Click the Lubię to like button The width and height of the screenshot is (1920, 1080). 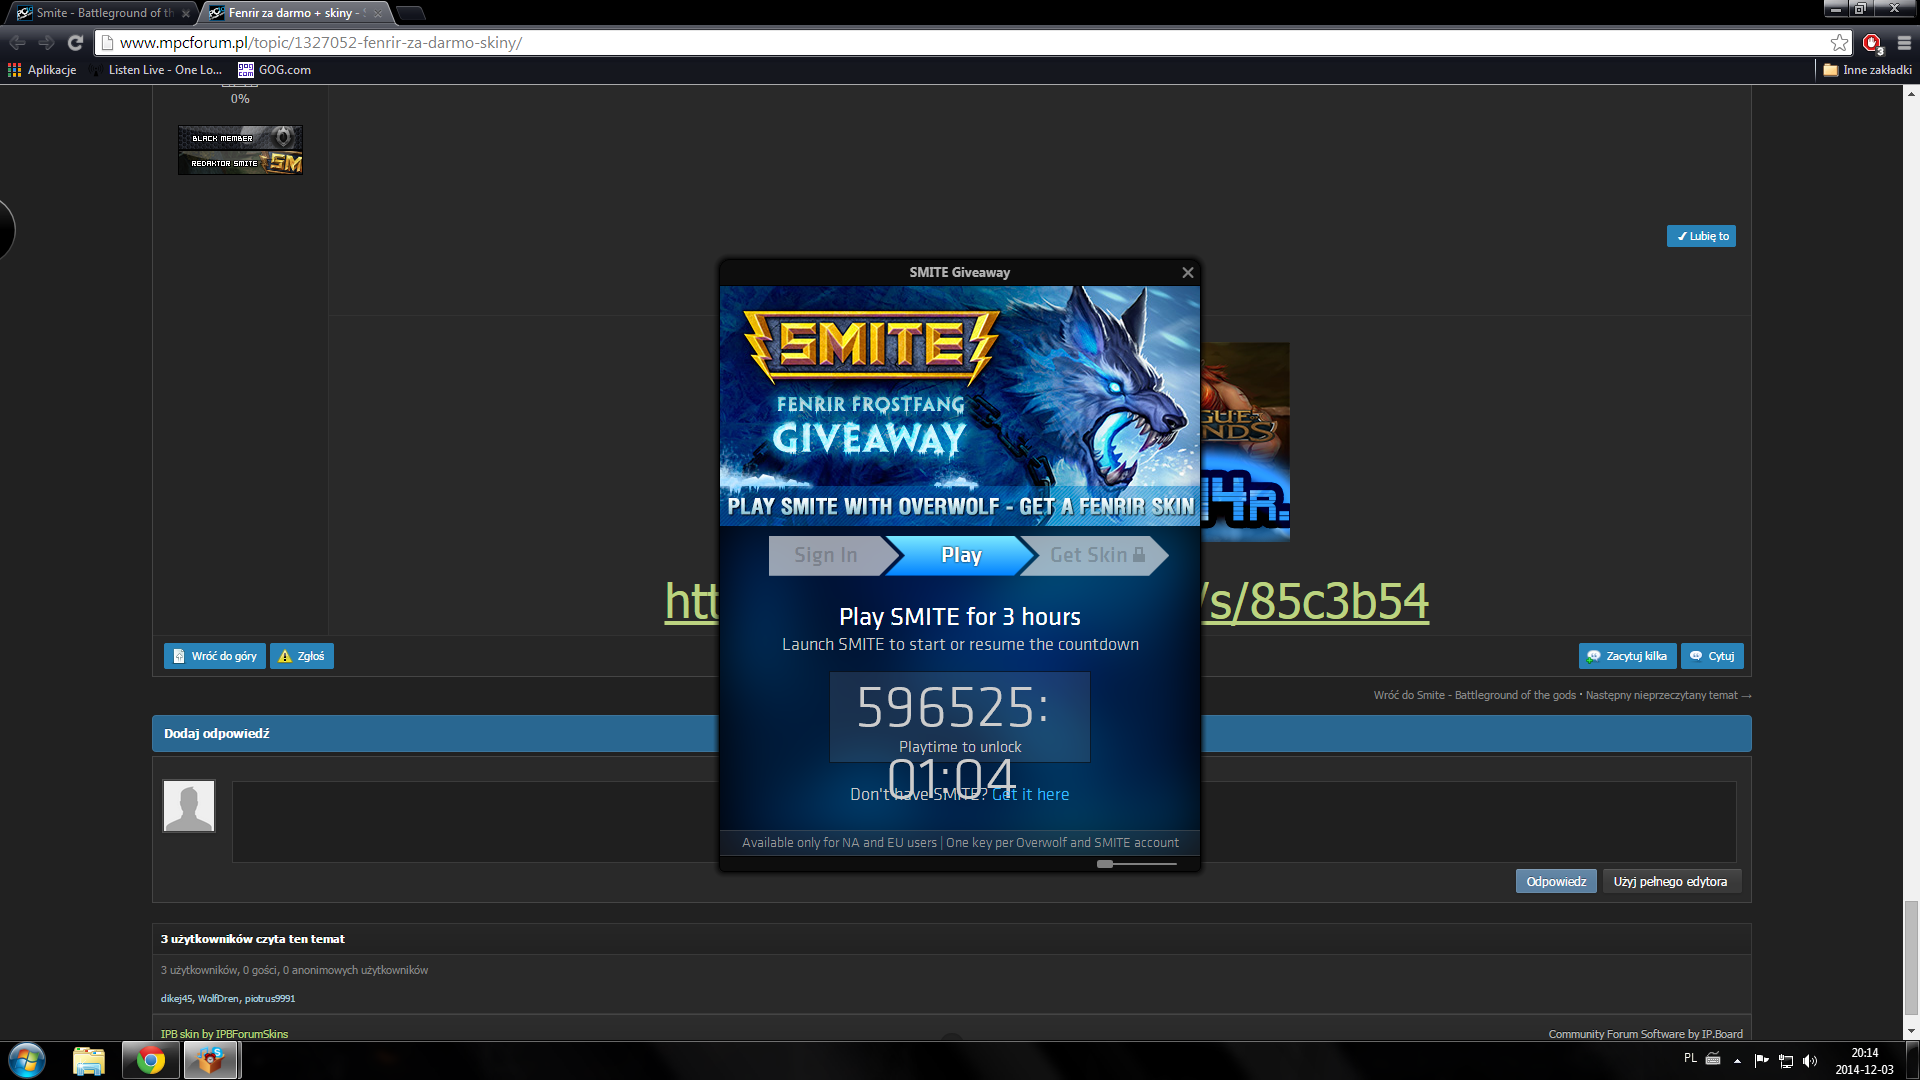[1701, 237]
